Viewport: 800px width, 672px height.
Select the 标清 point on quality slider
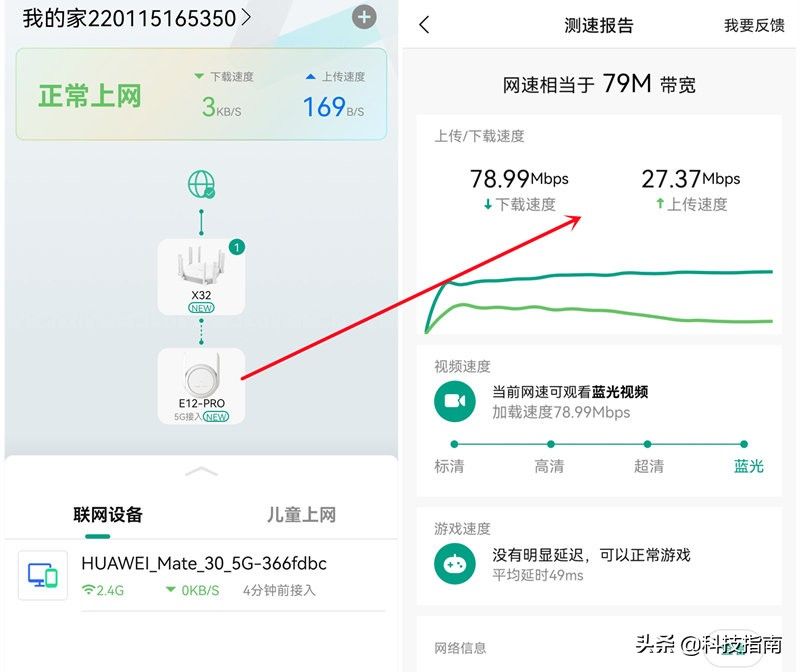click(x=454, y=444)
